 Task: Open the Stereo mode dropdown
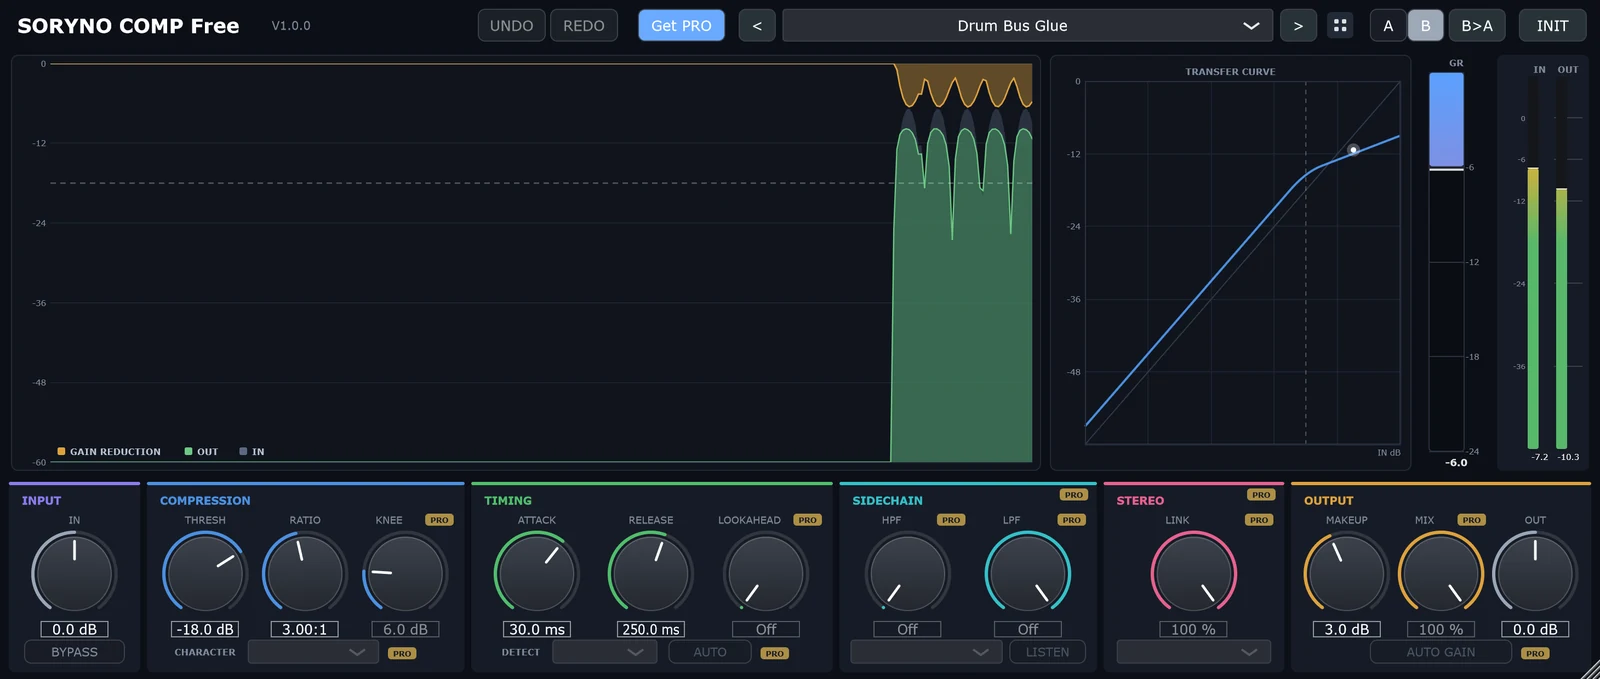coord(1193,652)
